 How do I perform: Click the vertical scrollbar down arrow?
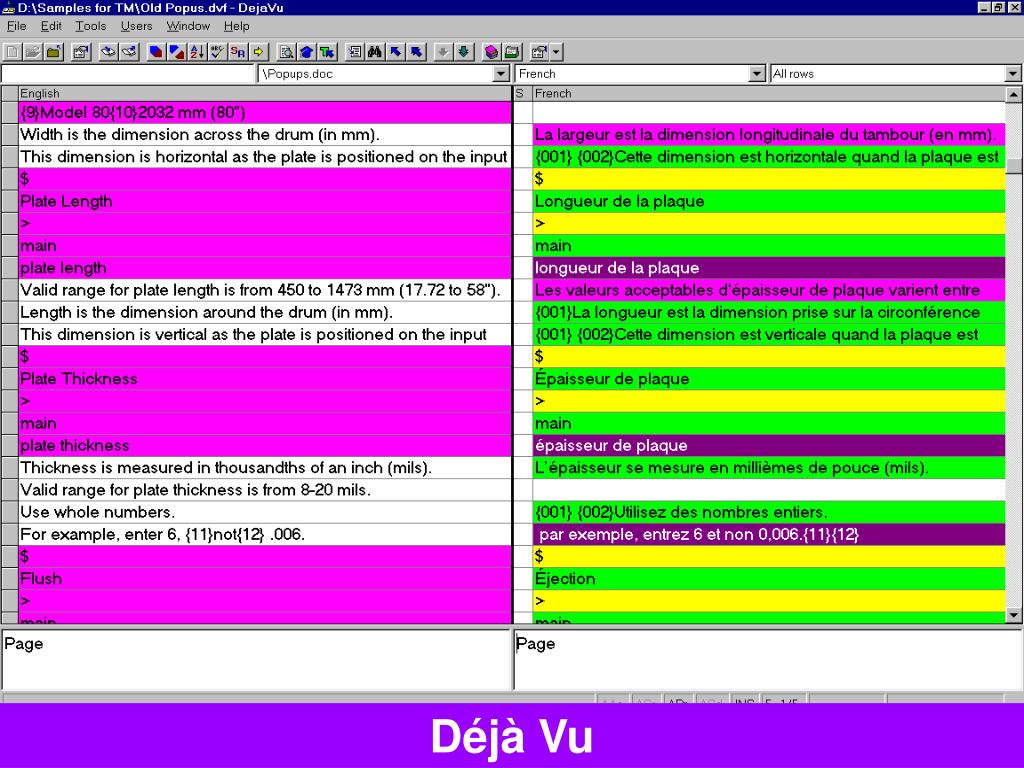click(x=1014, y=615)
